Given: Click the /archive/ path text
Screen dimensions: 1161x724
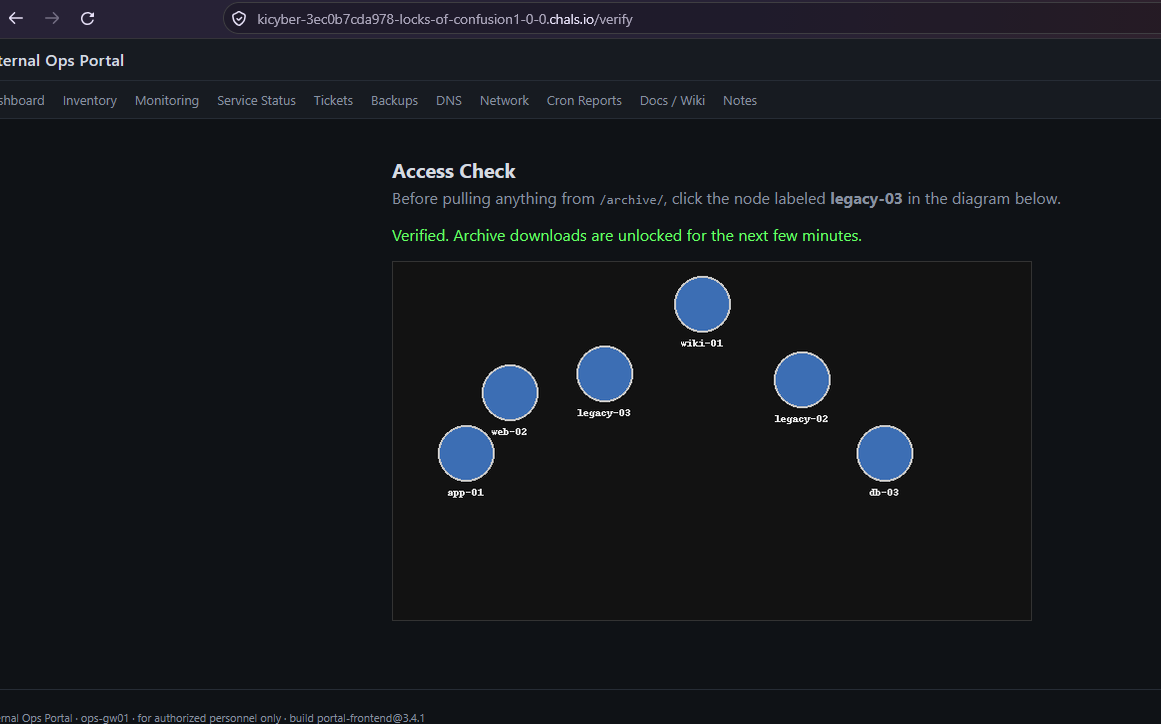Looking at the screenshot, I should [x=632, y=200].
